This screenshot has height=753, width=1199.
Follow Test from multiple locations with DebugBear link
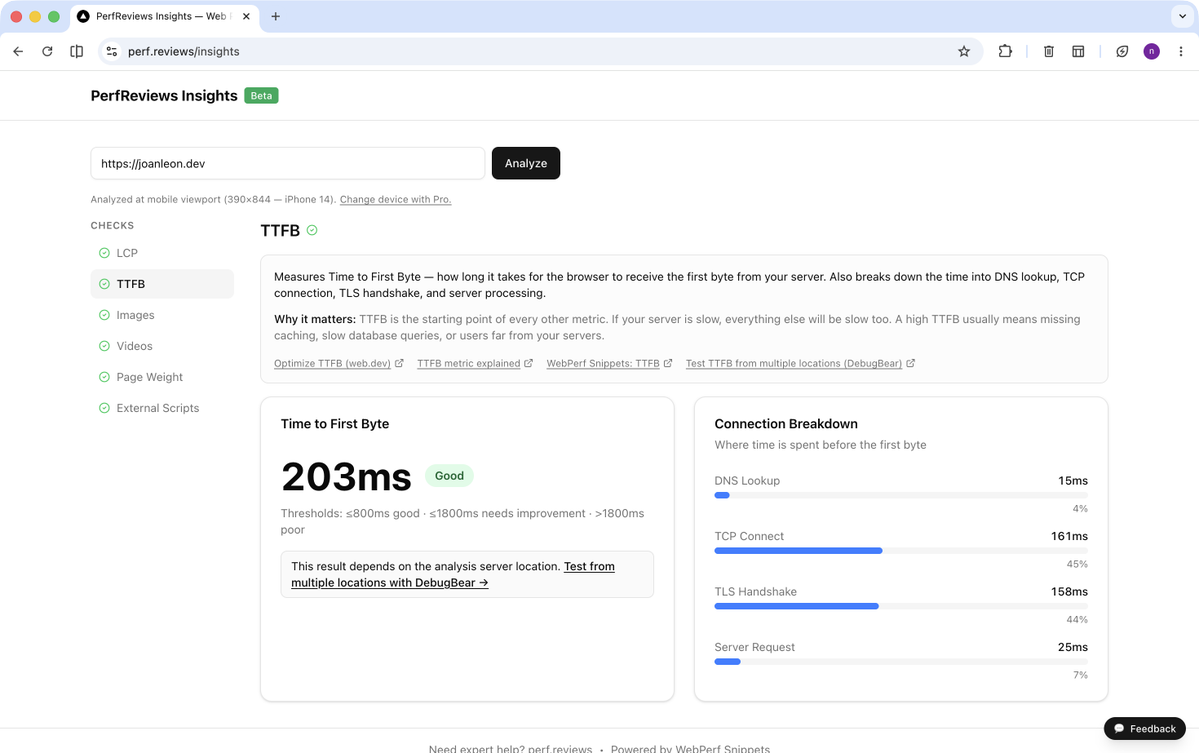pos(453,574)
